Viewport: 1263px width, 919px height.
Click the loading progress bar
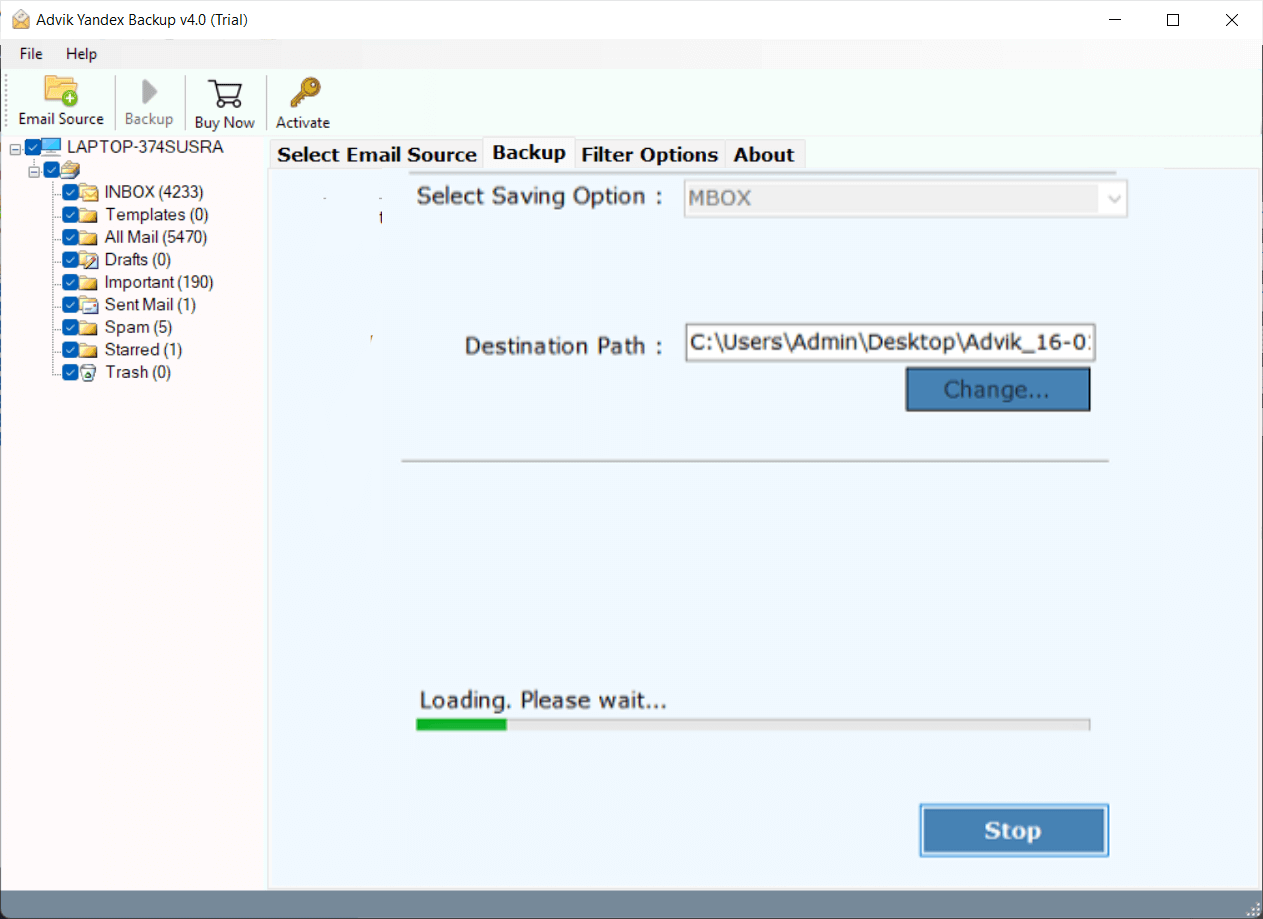point(753,724)
